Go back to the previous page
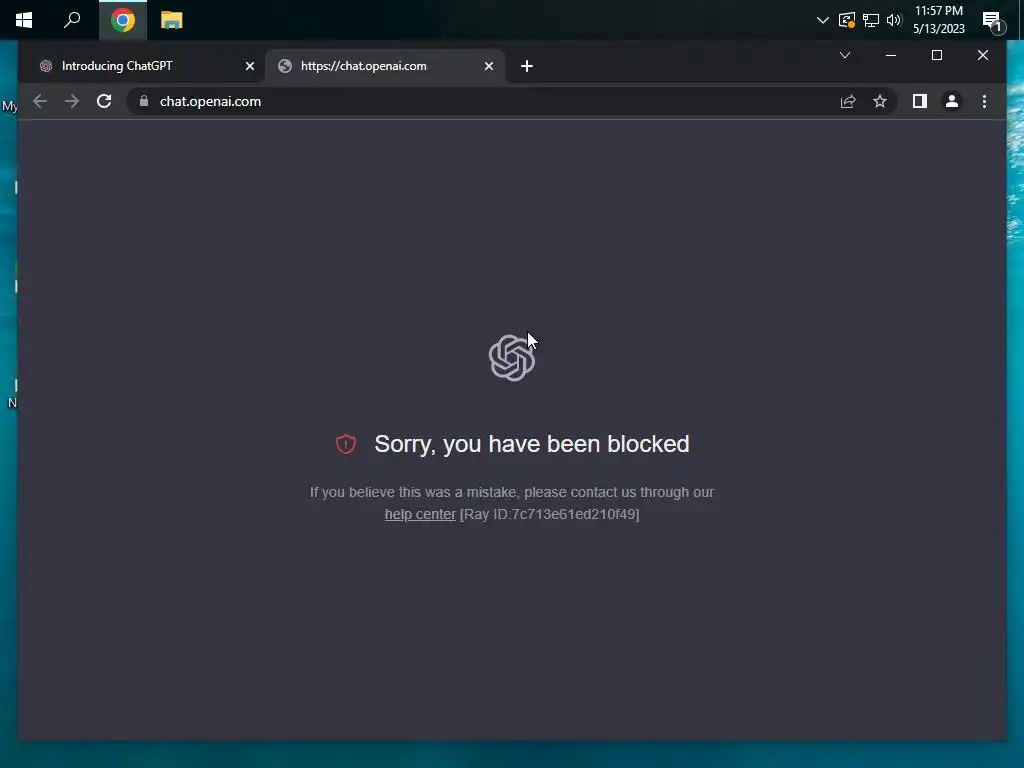Screen dimensions: 1024x768 (x=40, y=101)
